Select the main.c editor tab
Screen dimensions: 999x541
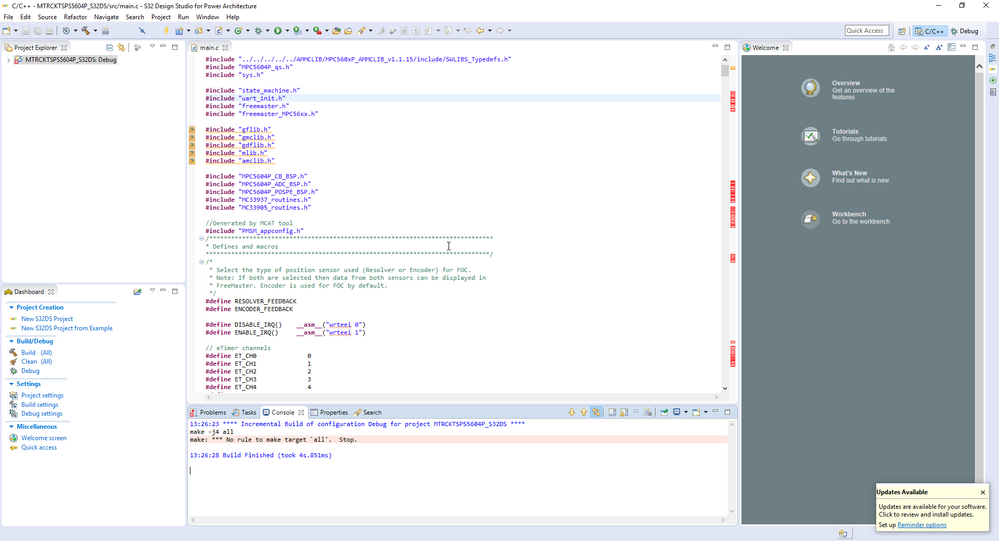pyautogui.click(x=209, y=48)
